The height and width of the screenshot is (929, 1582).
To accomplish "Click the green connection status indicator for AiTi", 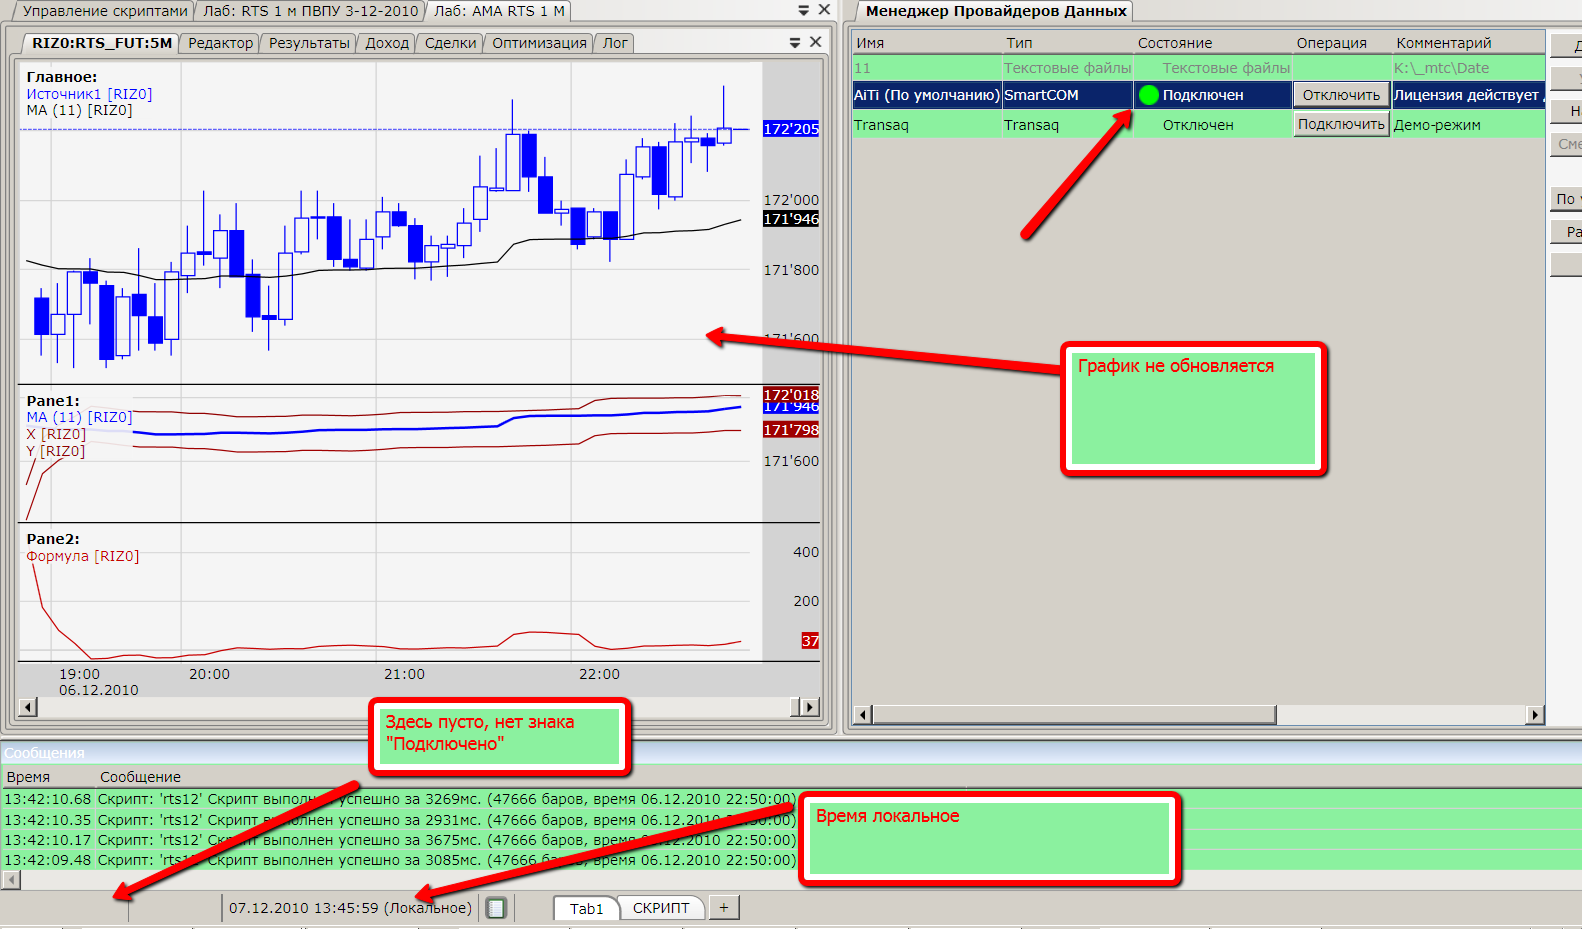I will tap(1148, 95).
